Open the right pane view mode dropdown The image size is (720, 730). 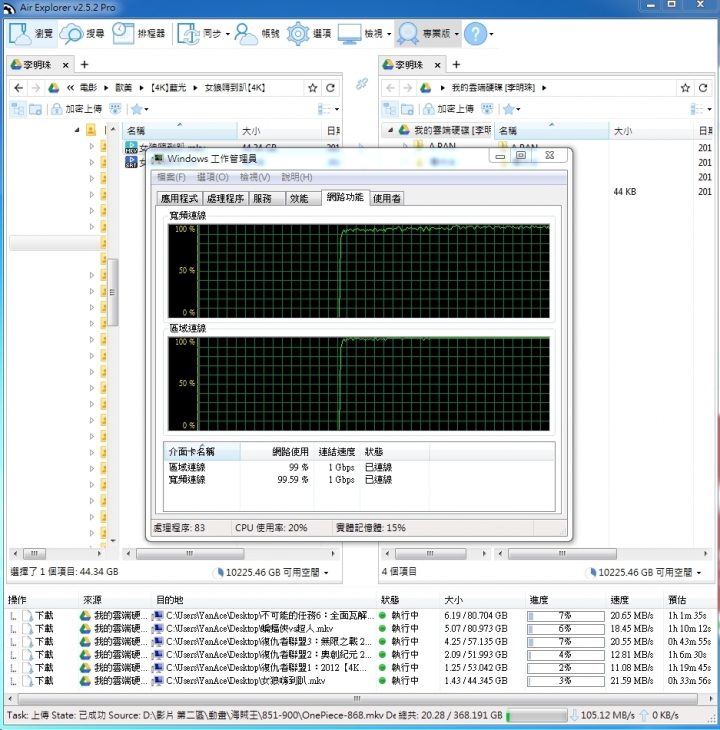[x=709, y=109]
